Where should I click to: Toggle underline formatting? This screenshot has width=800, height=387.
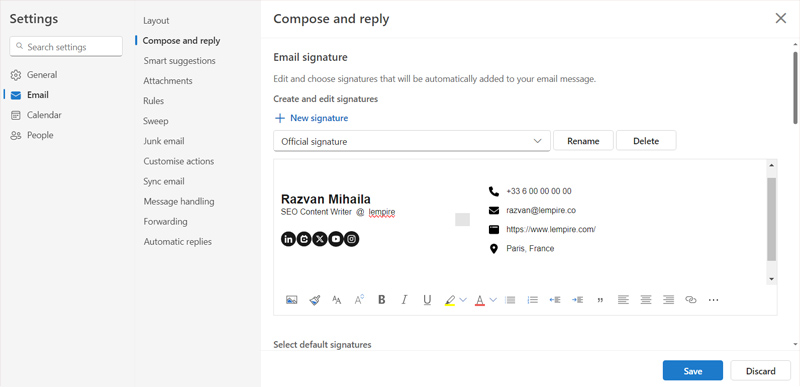pyautogui.click(x=428, y=300)
